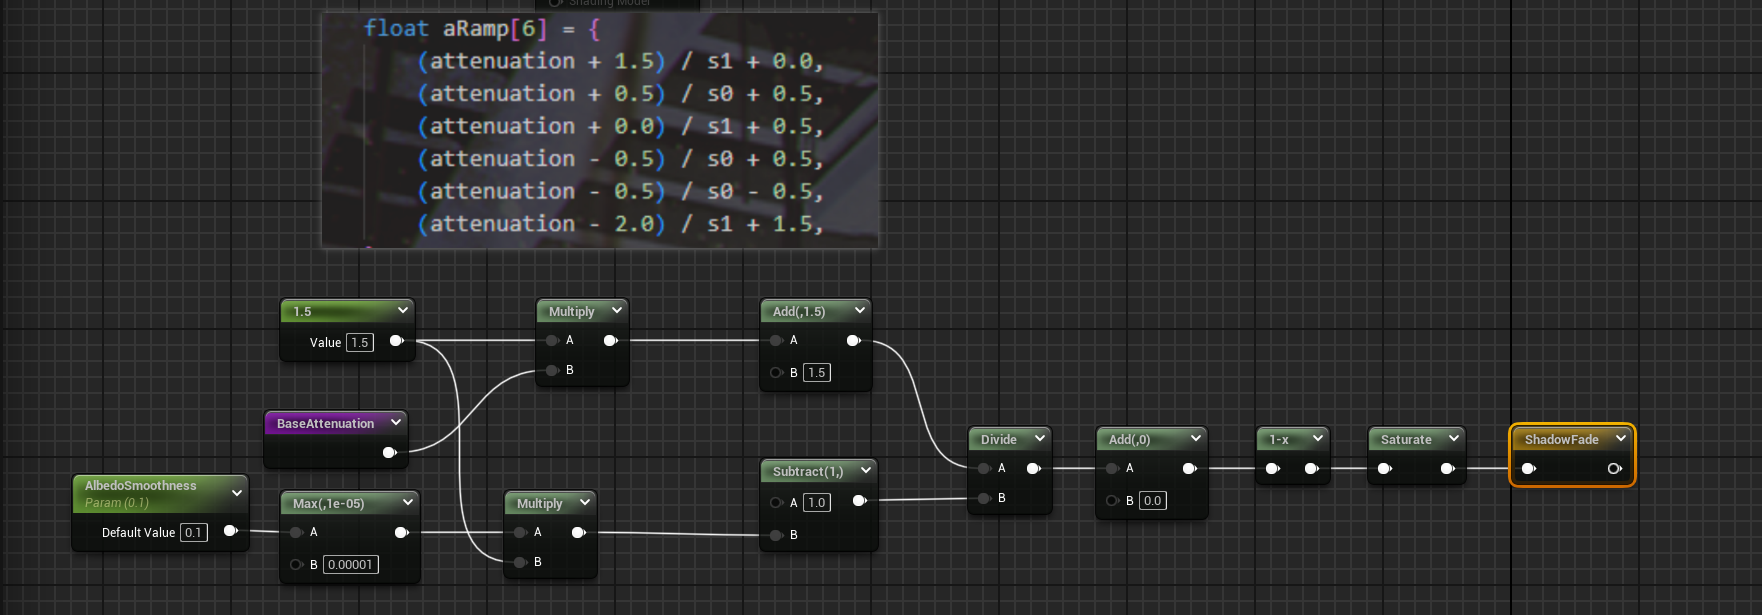Click input pin B on the Divide node
Viewport: 1762px width, 615px height.
(x=985, y=498)
